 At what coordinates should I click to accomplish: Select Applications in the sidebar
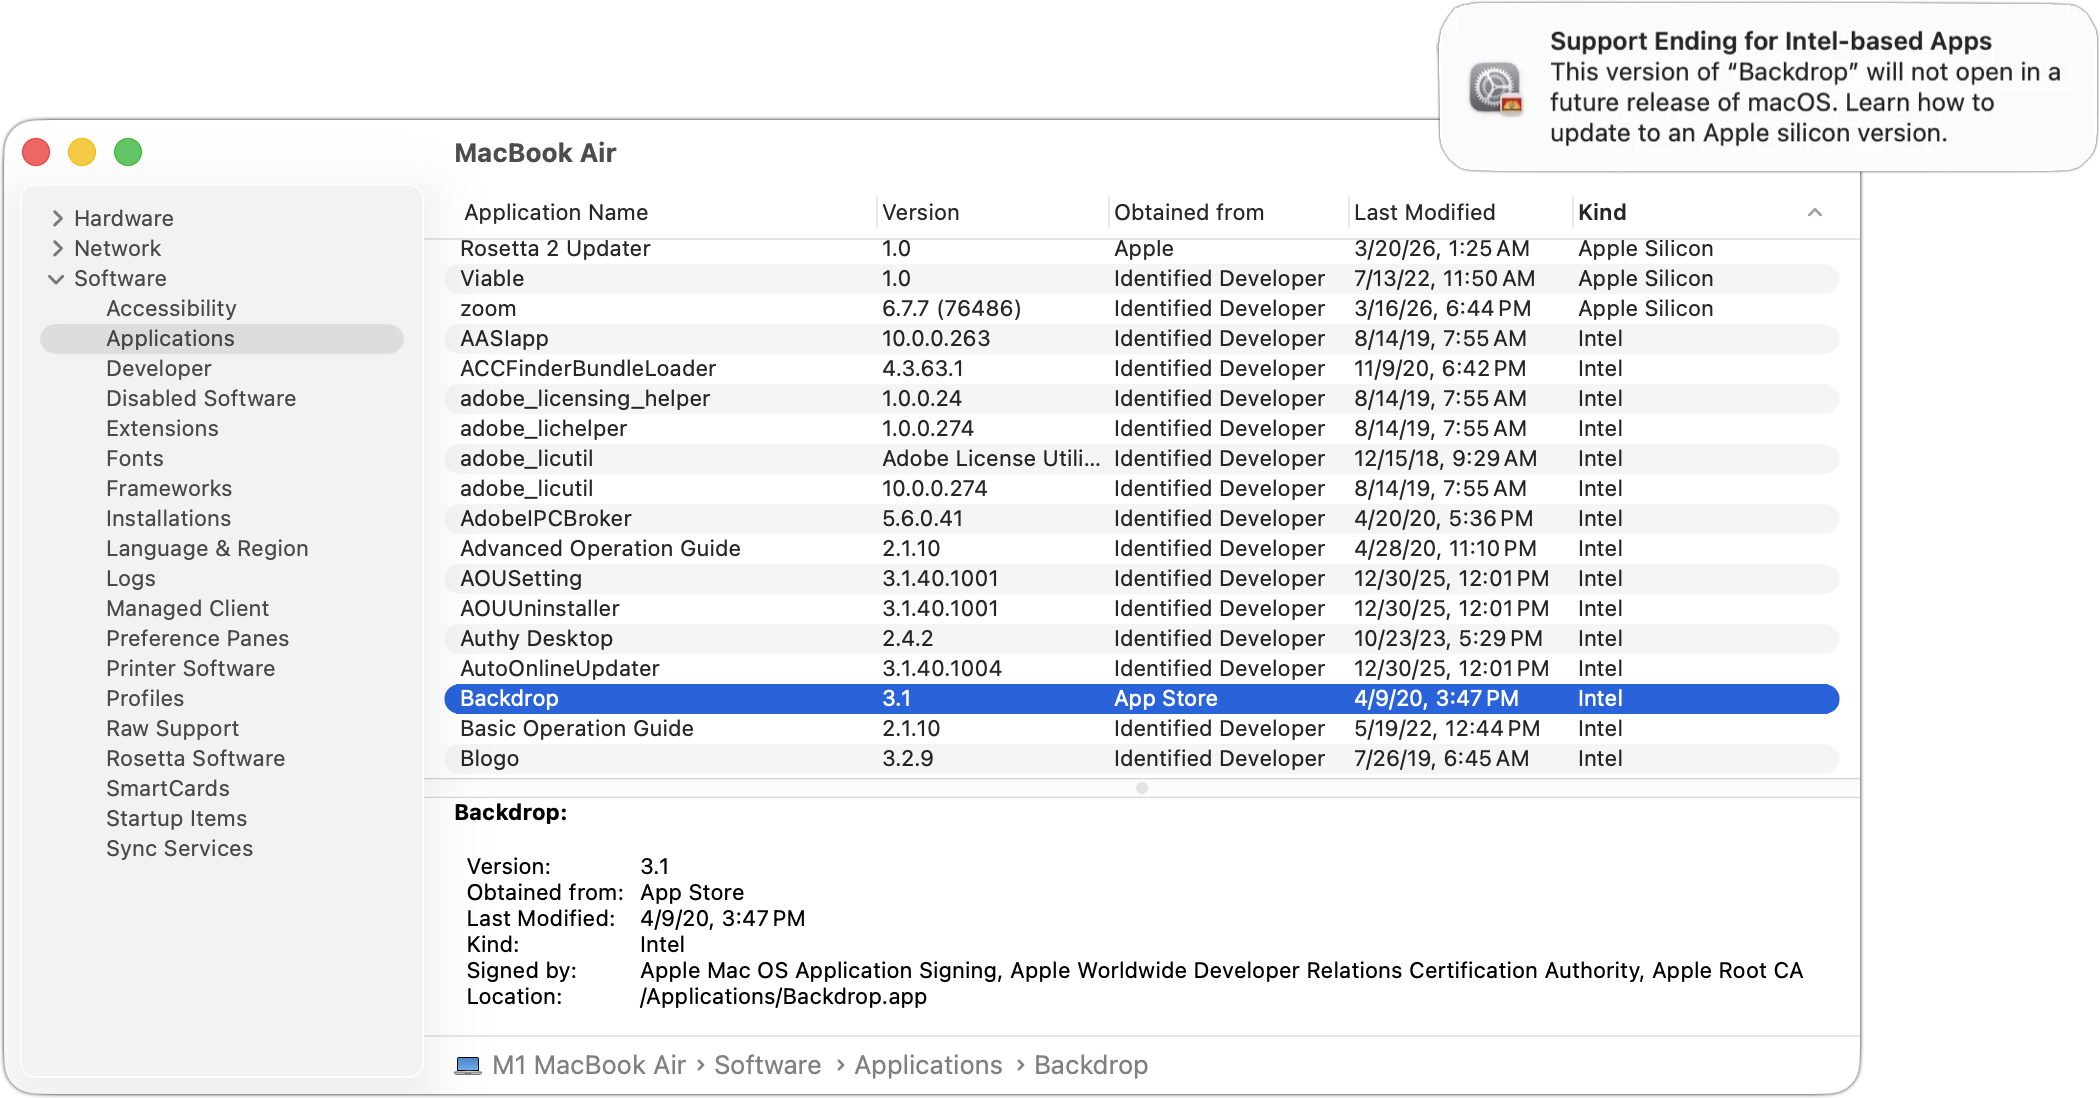pyautogui.click(x=171, y=338)
